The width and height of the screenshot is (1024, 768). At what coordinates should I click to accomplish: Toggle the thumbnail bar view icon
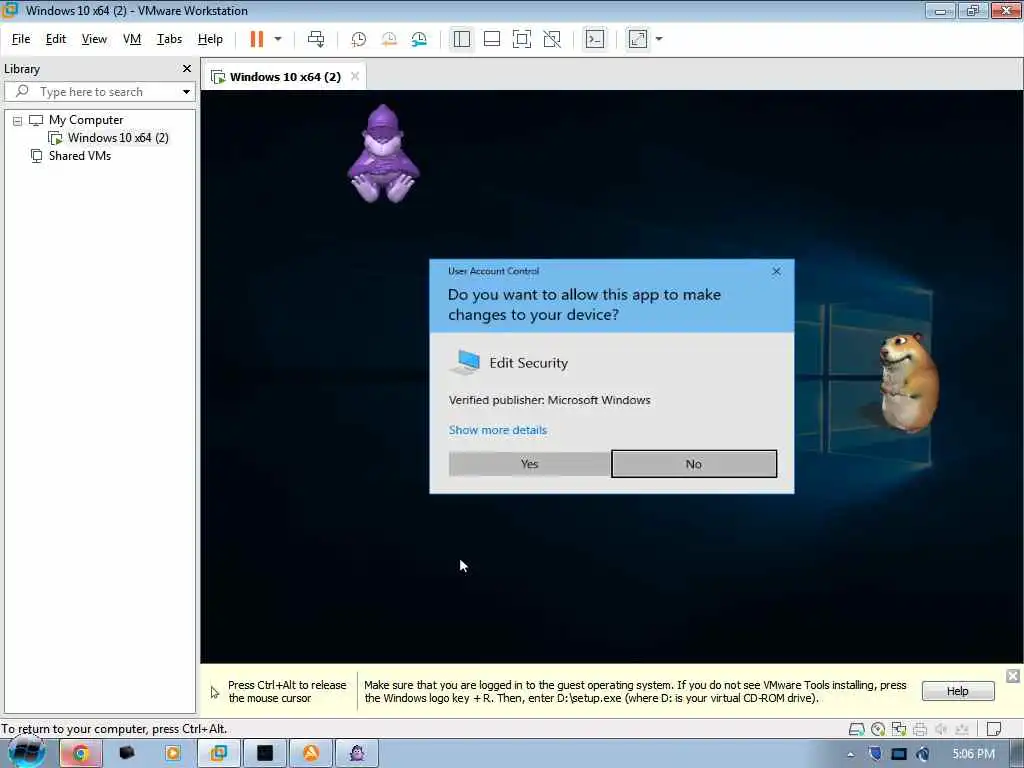[492, 39]
